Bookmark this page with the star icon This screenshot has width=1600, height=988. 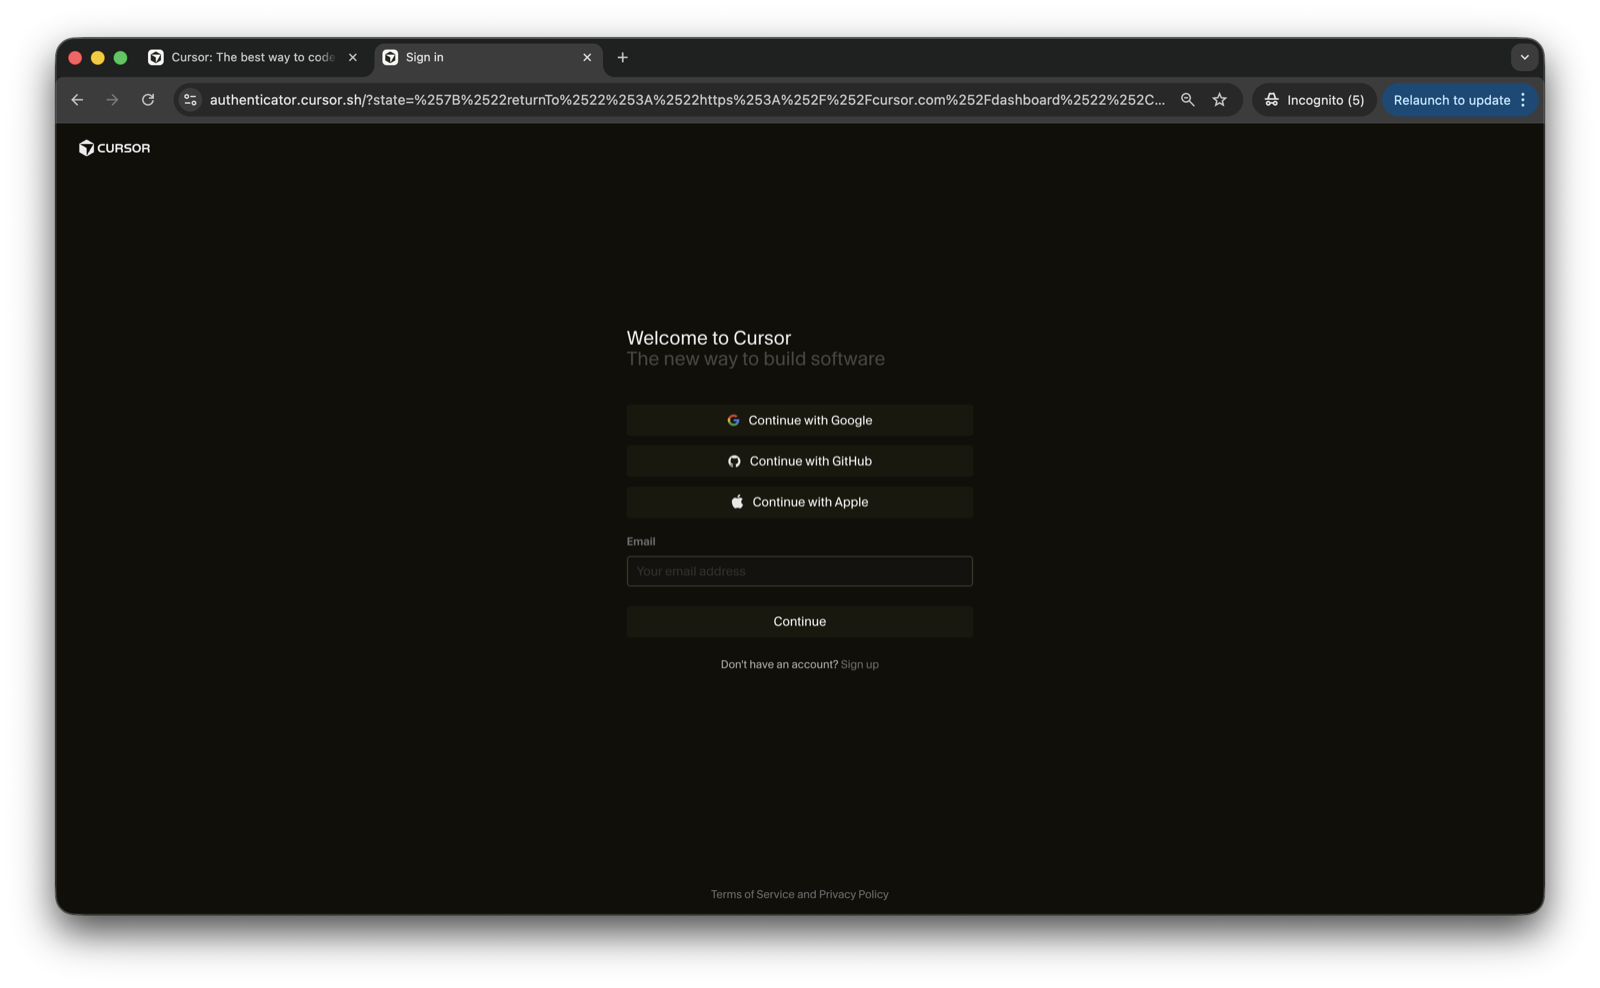coord(1219,100)
